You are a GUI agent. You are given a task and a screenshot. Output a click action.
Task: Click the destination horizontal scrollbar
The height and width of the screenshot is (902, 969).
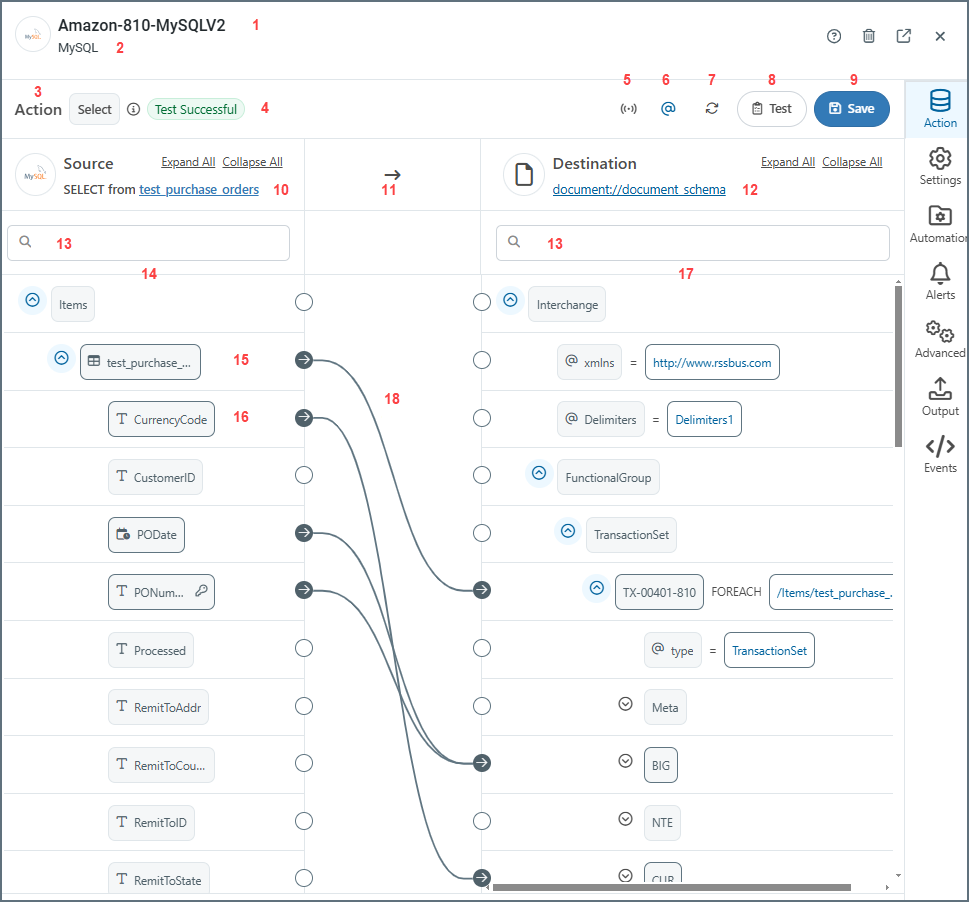click(x=670, y=886)
